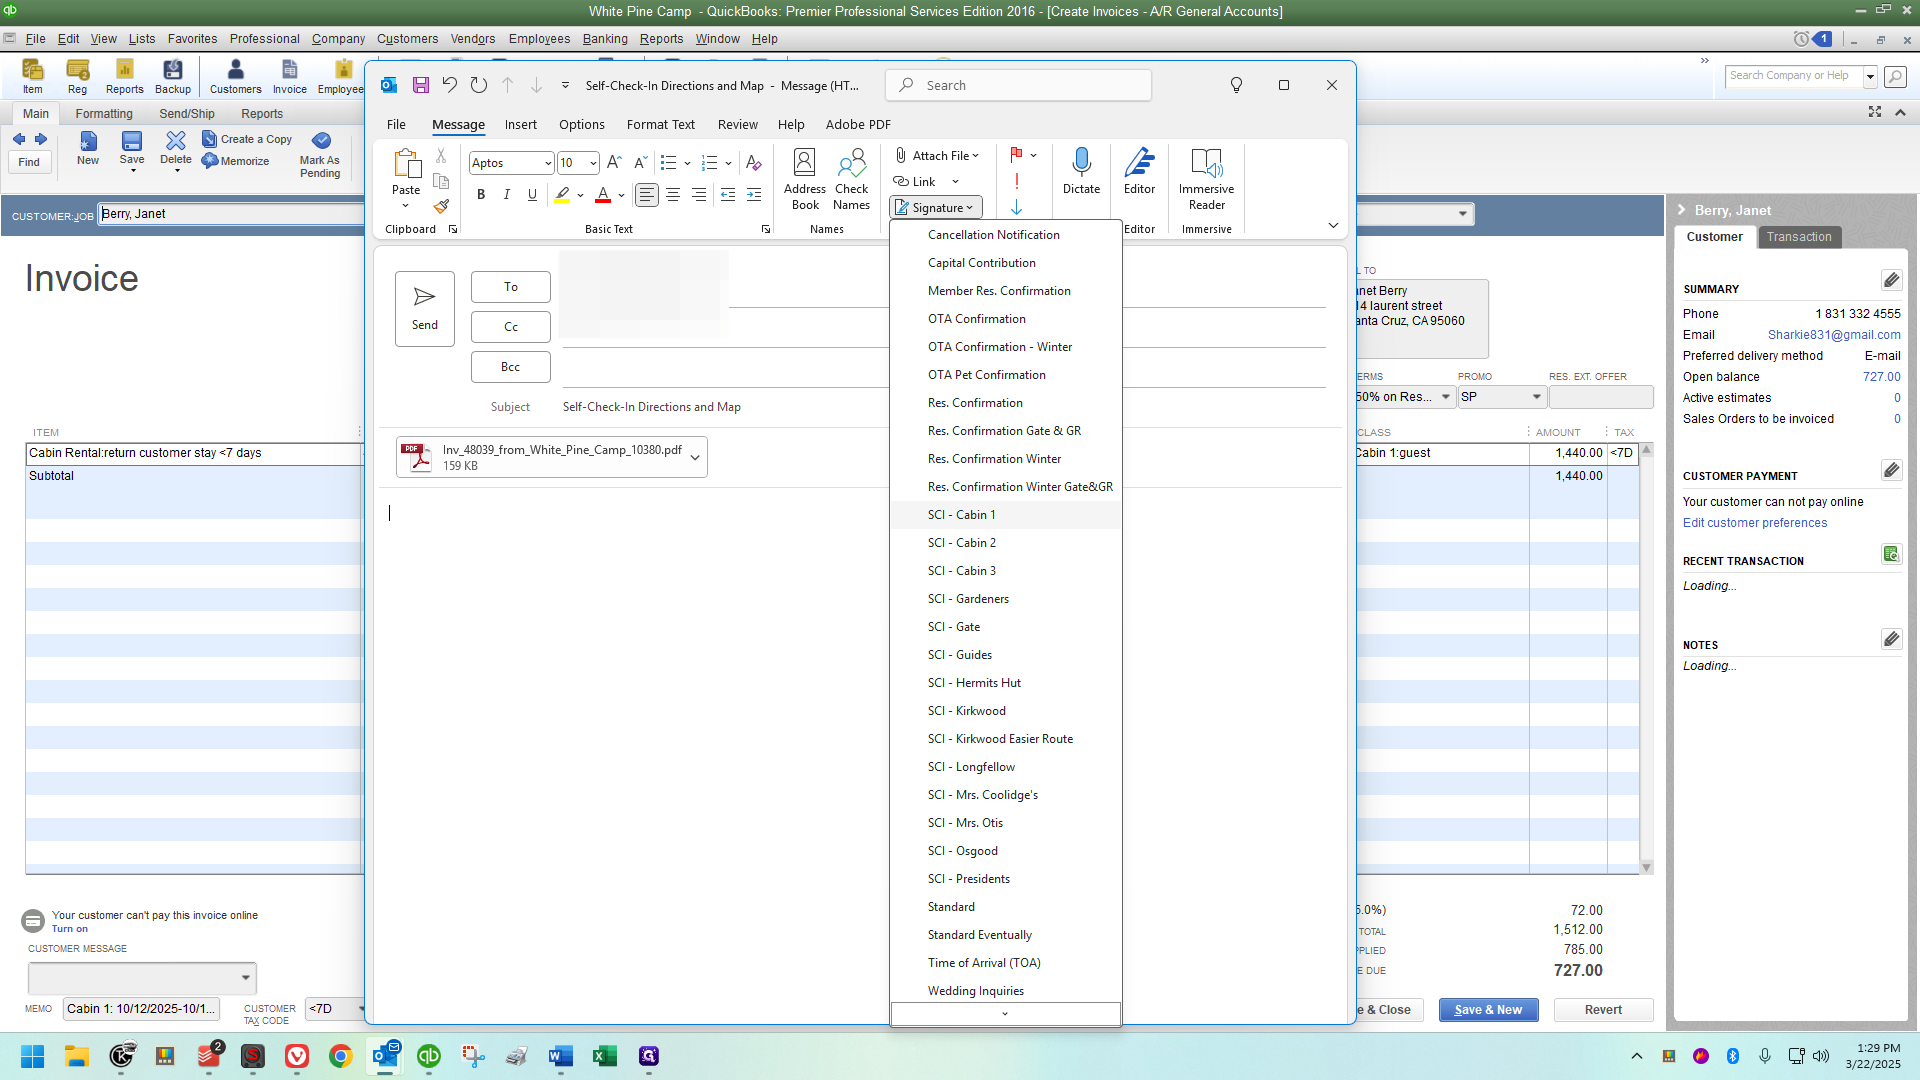The width and height of the screenshot is (1920, 1080).
Task: Click Check Names icon
Action: [x=851, y=178]
